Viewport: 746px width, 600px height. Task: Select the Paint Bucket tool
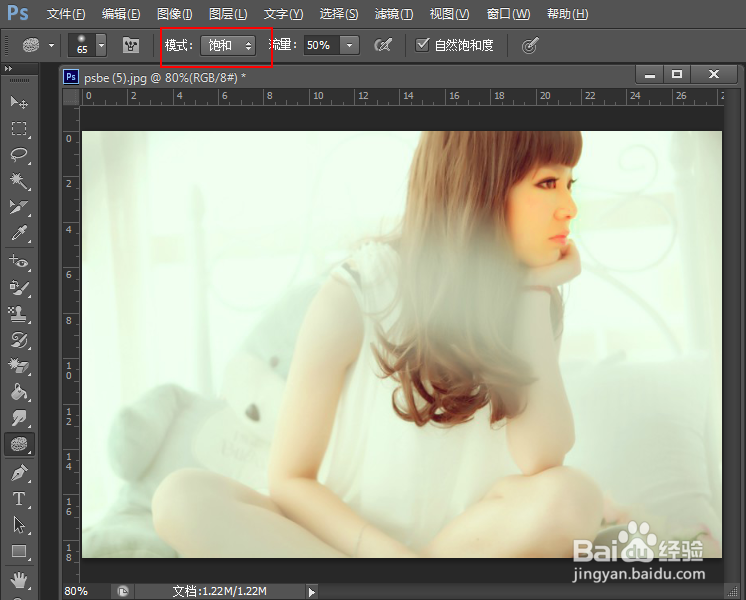tap(19, 392)
